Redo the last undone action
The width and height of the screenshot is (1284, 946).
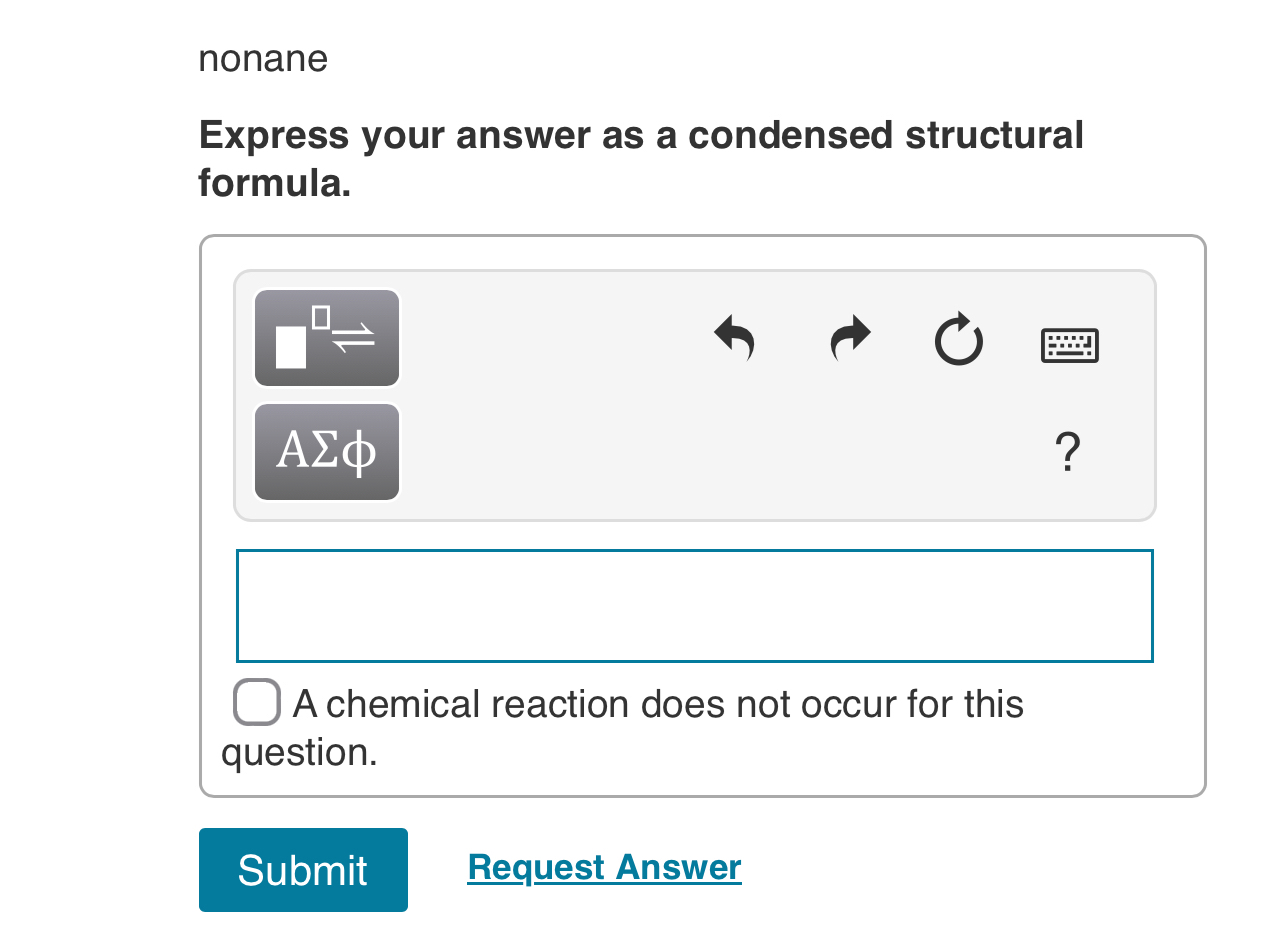coord(849,338)
